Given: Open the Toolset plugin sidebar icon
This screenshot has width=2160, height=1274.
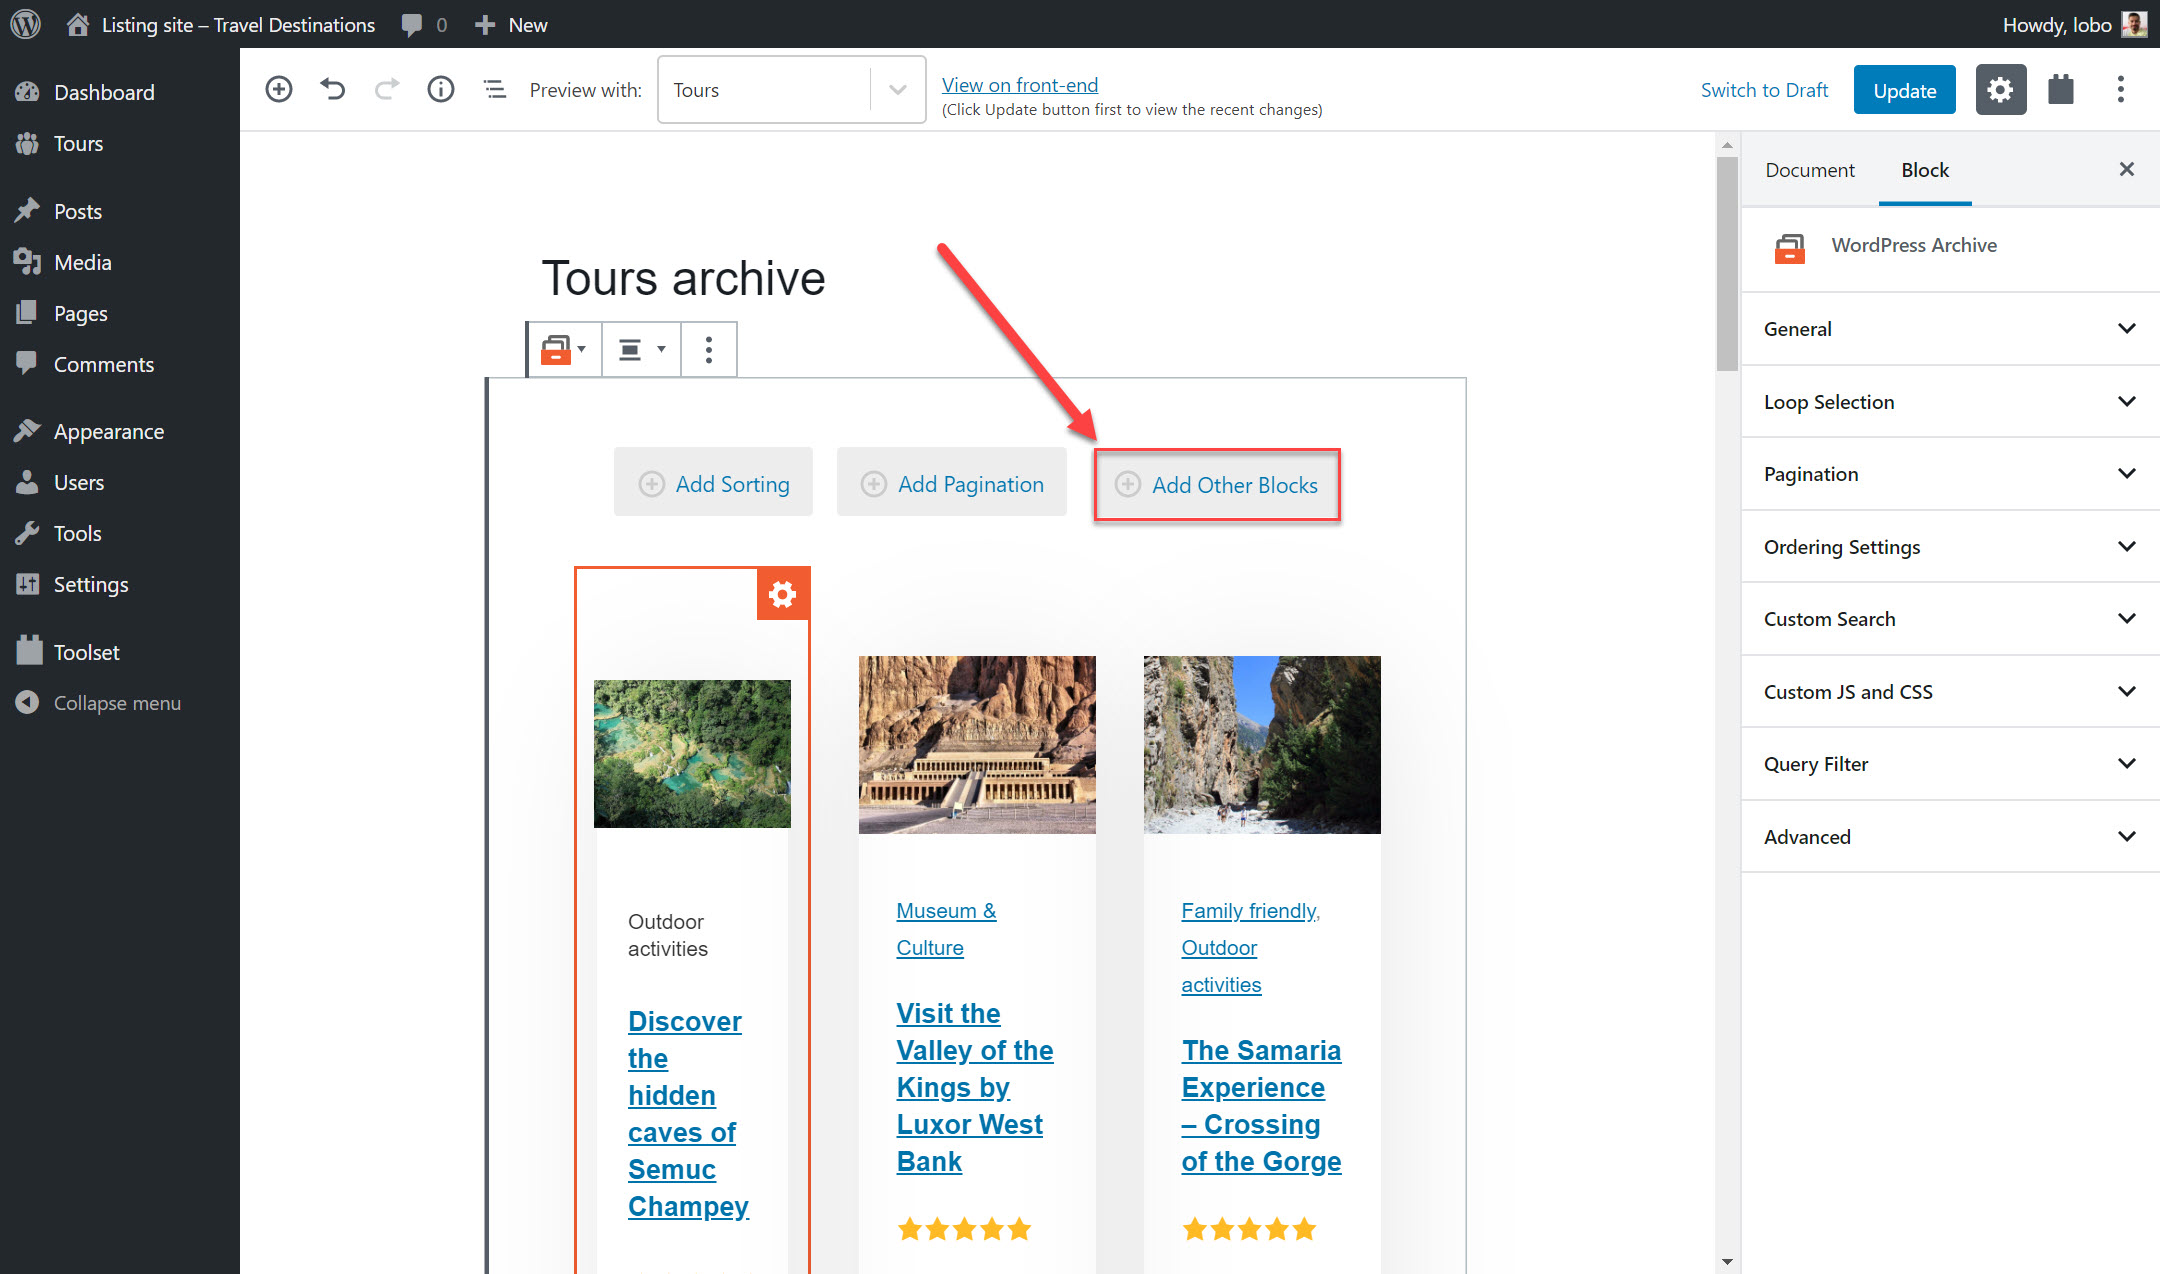Looking at the screenshot, I should 2061,89.
